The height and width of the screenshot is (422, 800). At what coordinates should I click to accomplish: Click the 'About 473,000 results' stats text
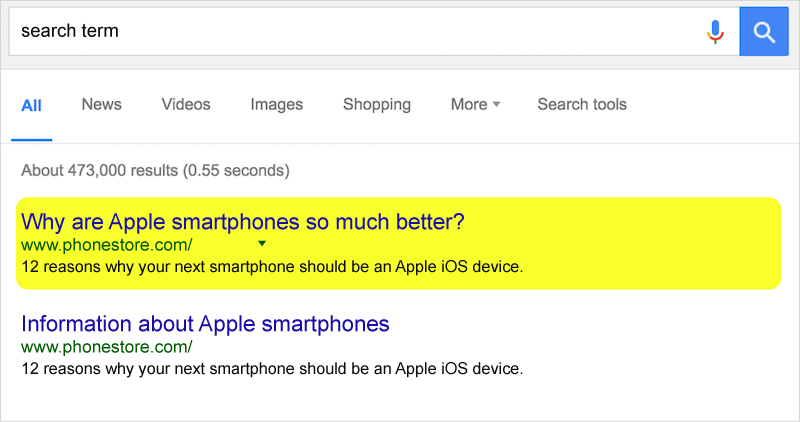click(x=155, y=170)
